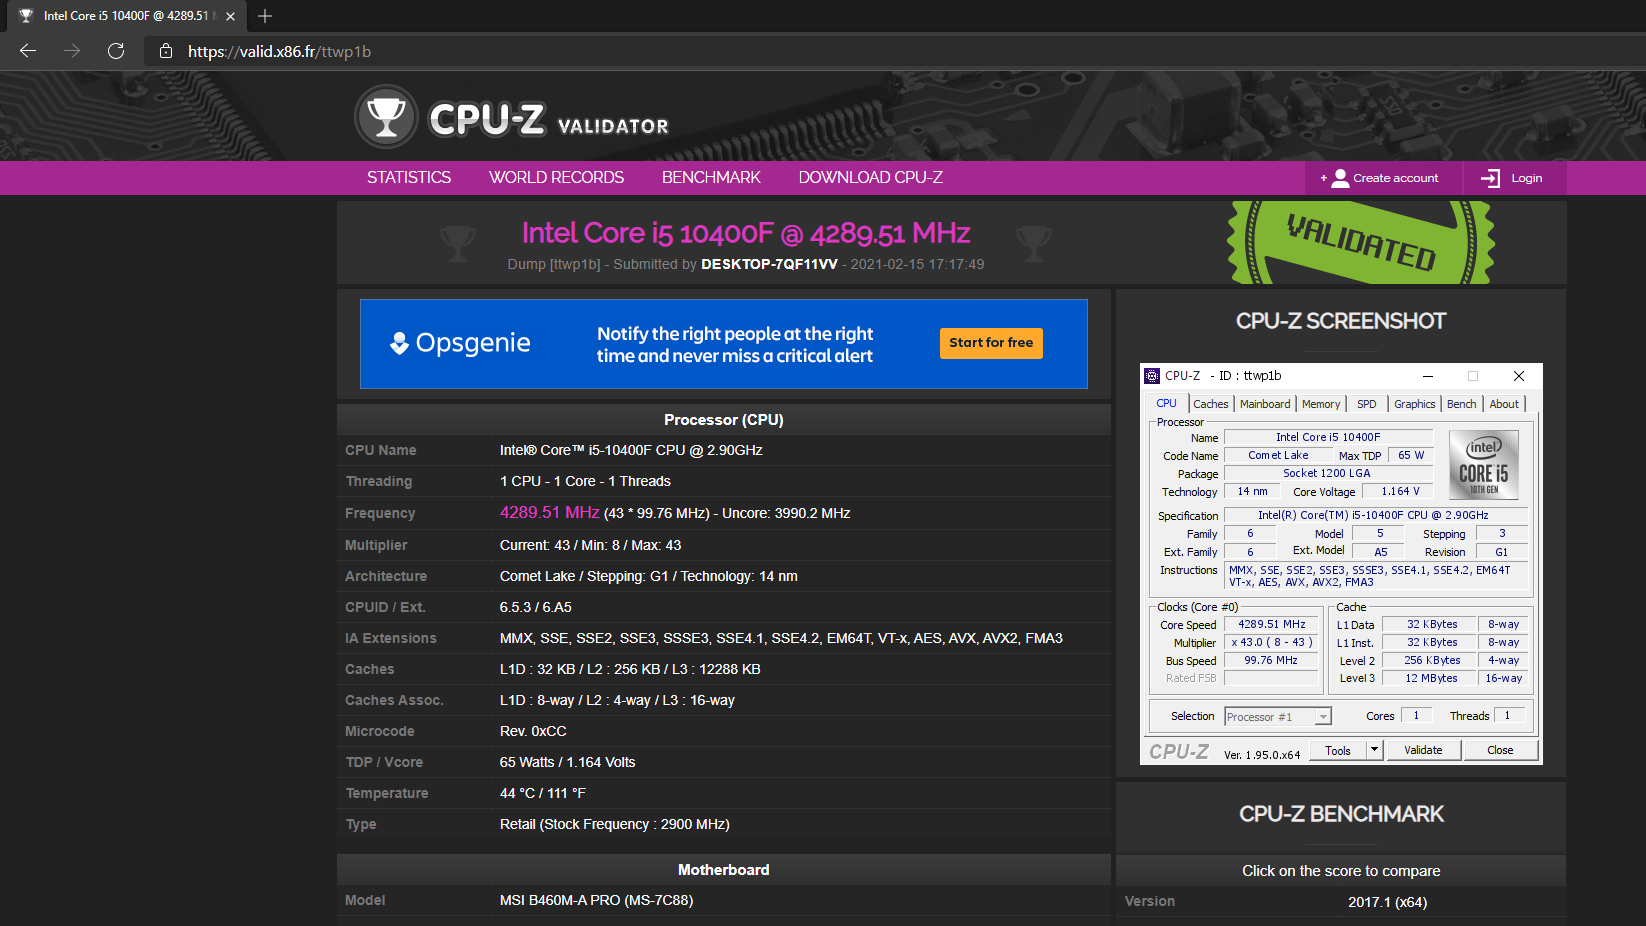Click the Processor (CPU) section header
This screenshot has width=1646, height=926.
724,420
